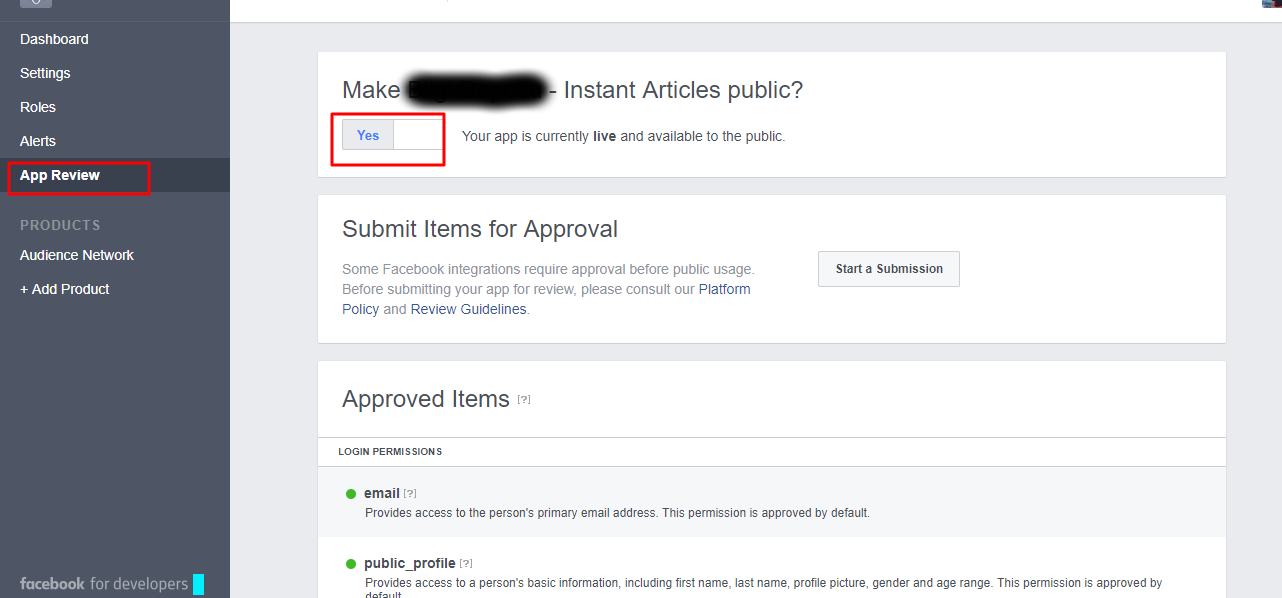The image size is (1282, 598).
Task: Open the Platform Policy link
Action: click(724, 289)
